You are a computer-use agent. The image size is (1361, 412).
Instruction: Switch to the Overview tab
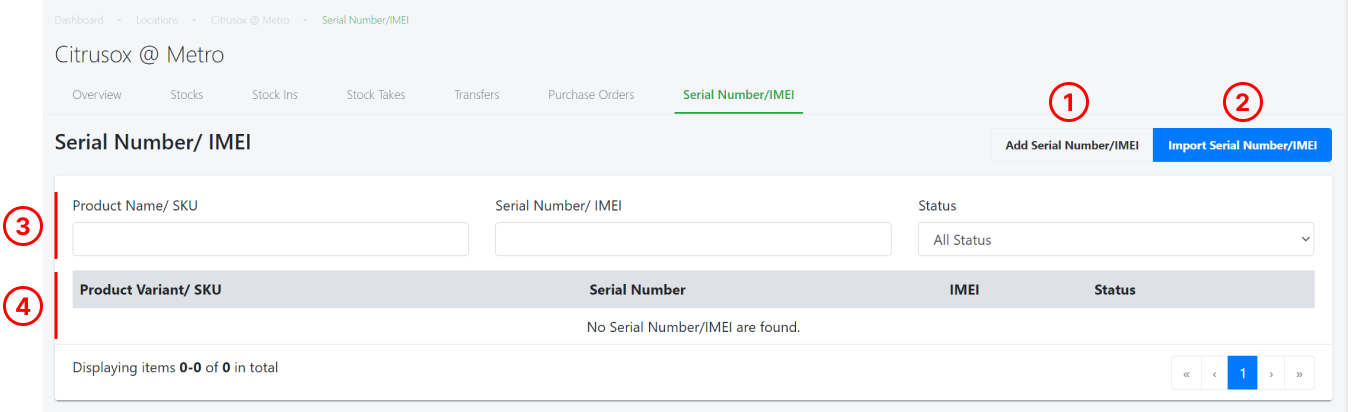click(x=97, y=95)
